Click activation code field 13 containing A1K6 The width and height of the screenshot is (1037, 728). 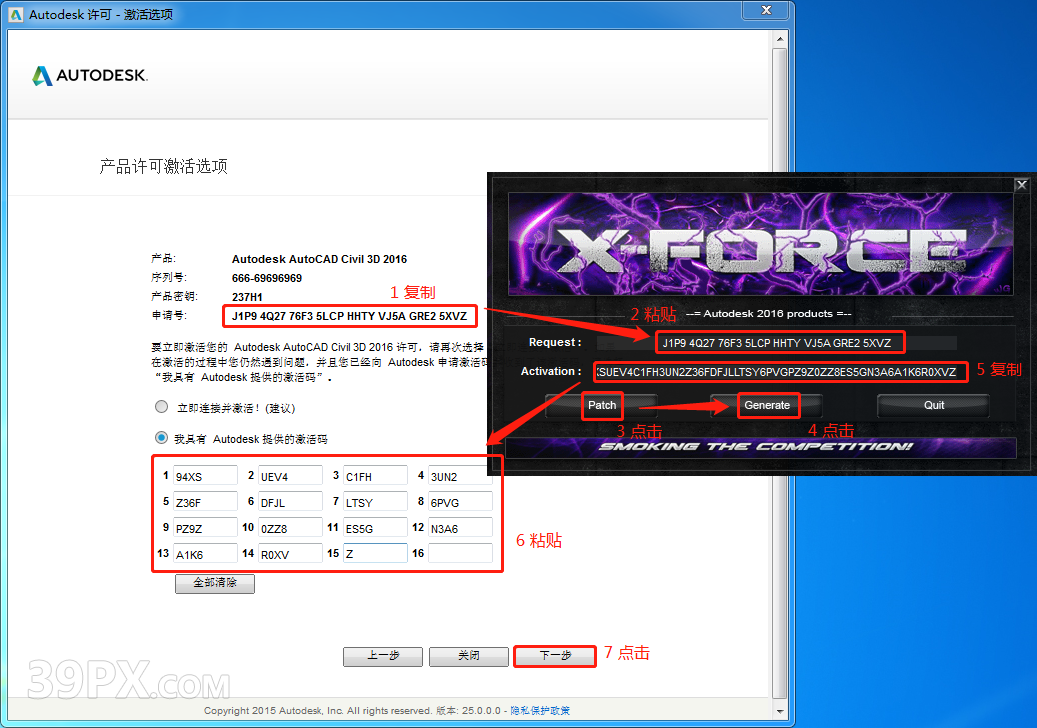(205, 553)
